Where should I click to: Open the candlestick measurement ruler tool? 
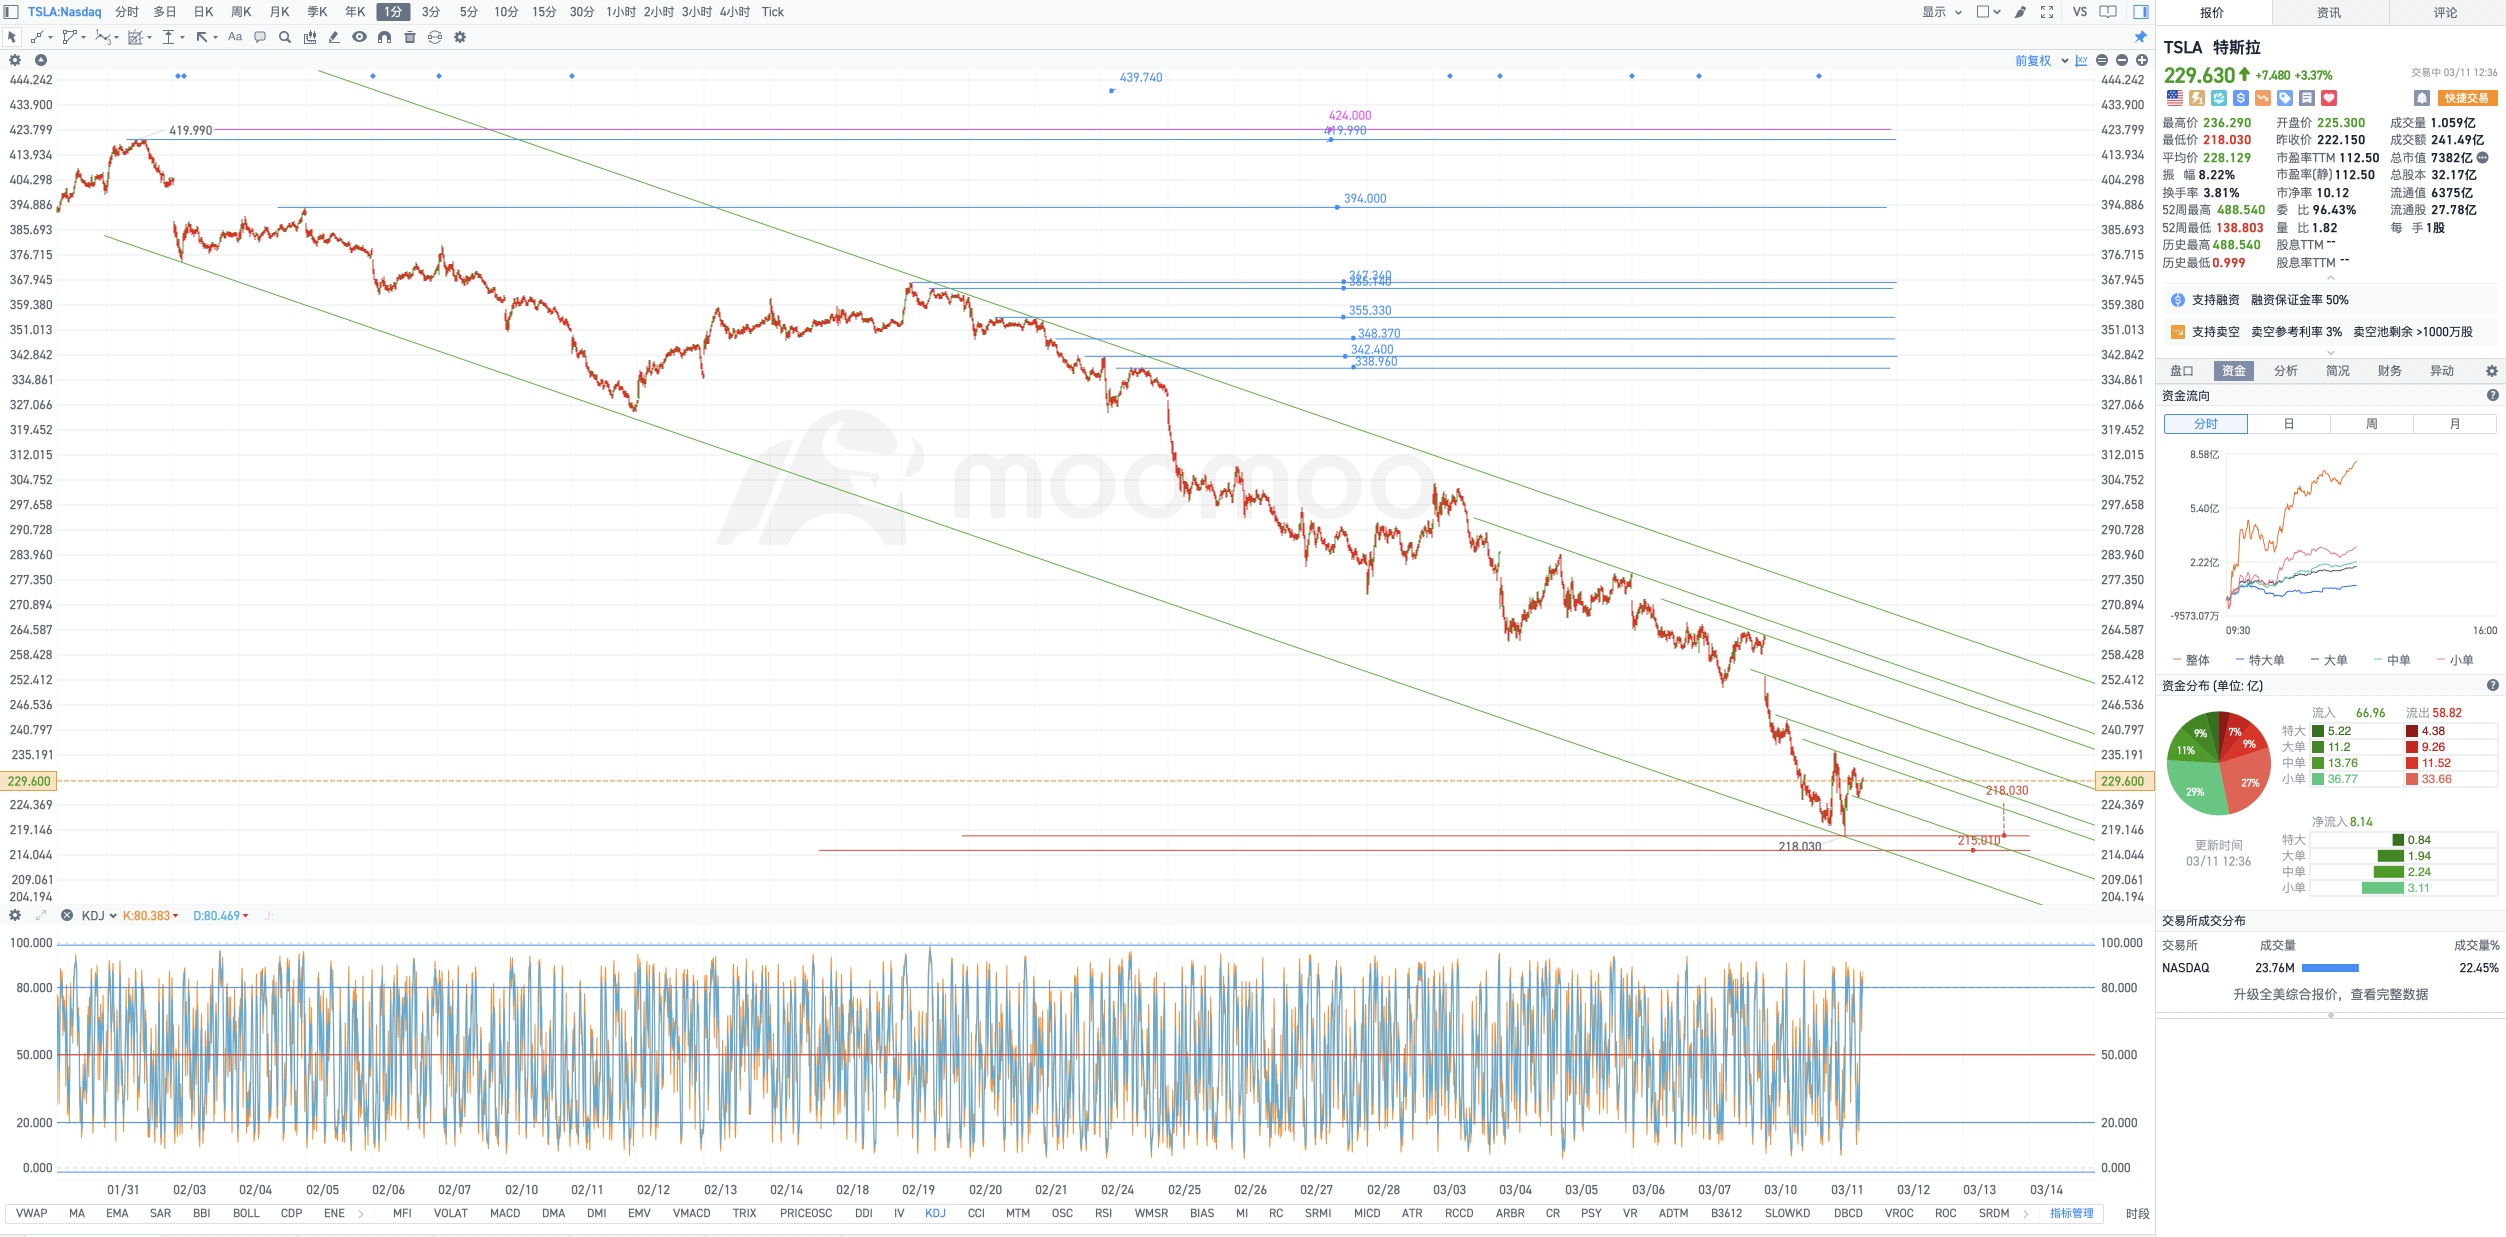tap(310, 37)
